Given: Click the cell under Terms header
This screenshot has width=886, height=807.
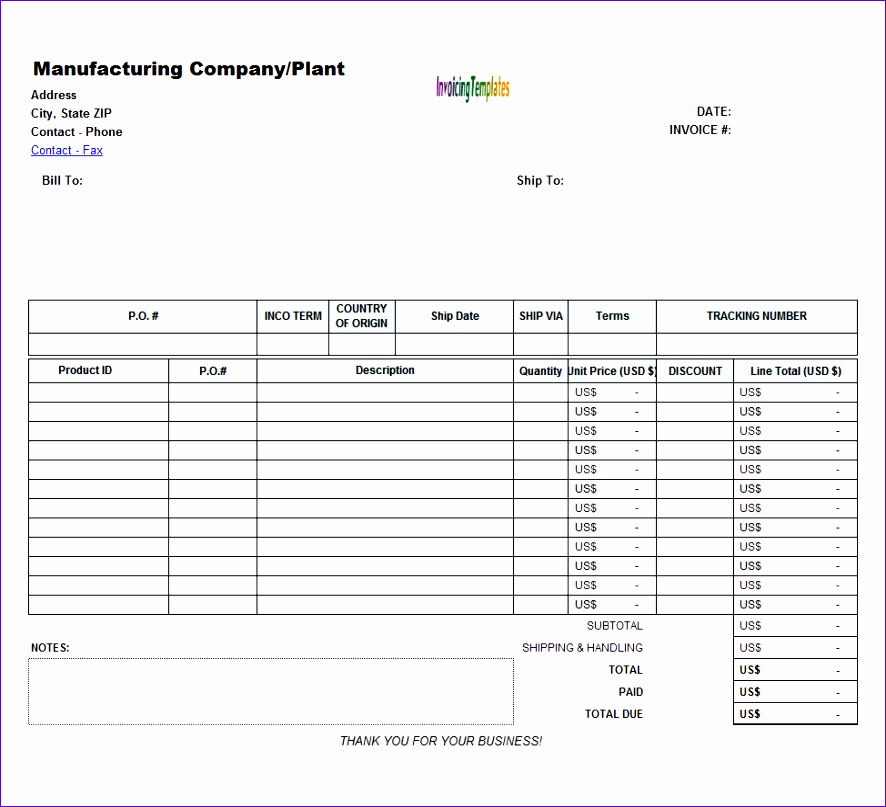Looking at the screenshot, I should coord(612,344).
